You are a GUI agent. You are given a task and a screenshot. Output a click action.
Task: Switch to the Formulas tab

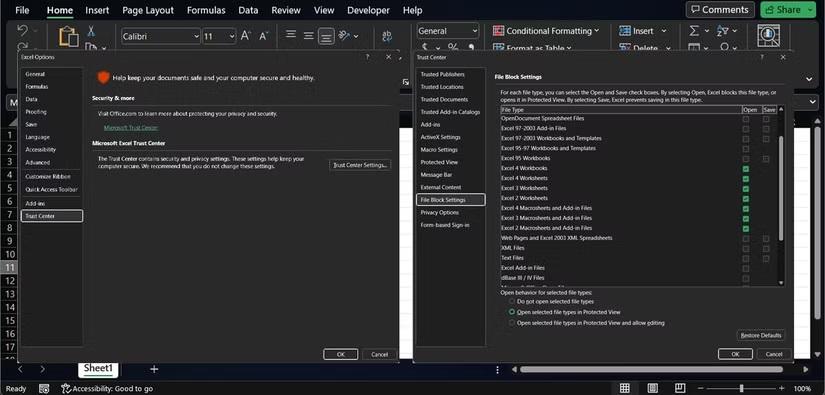point(206,10)
